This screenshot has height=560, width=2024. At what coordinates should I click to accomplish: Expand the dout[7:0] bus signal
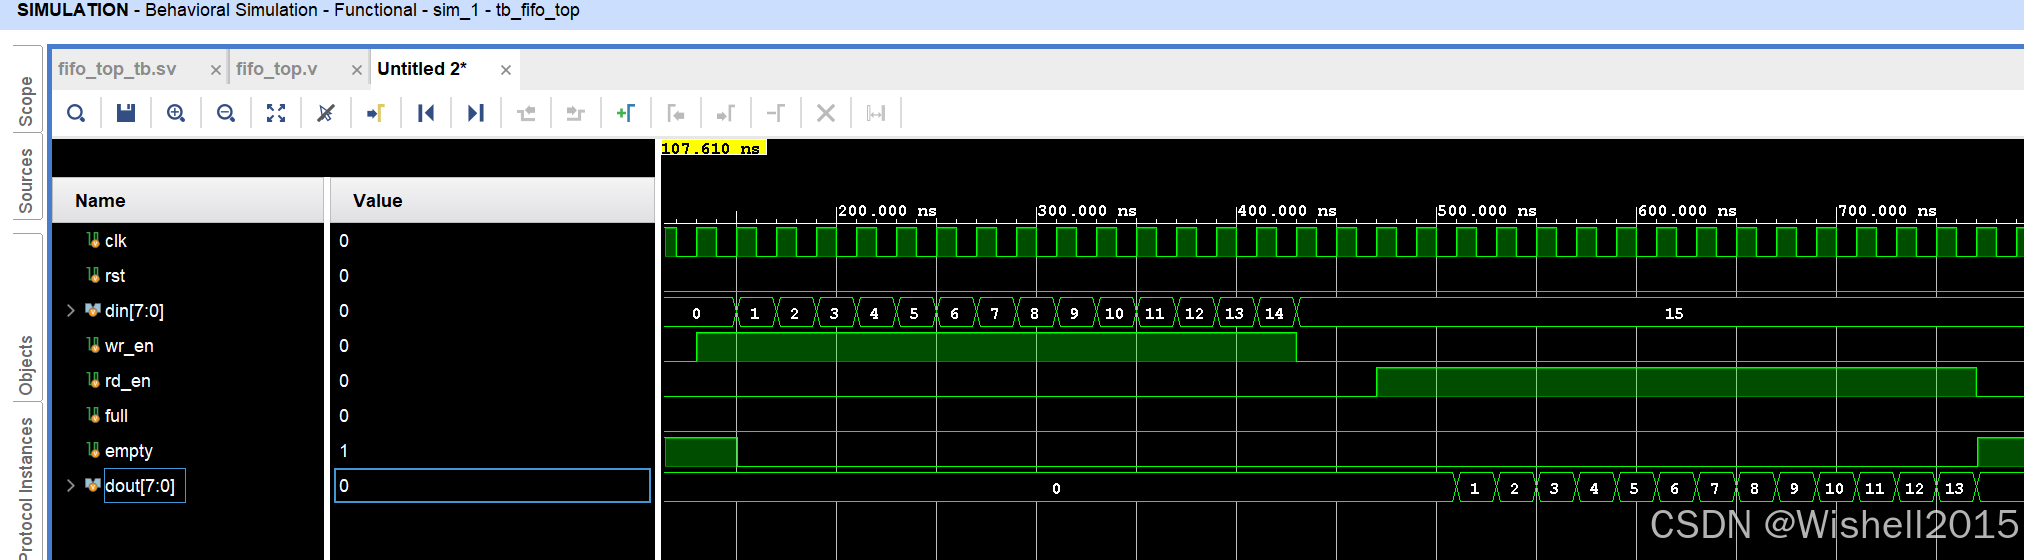coord(71,486)
